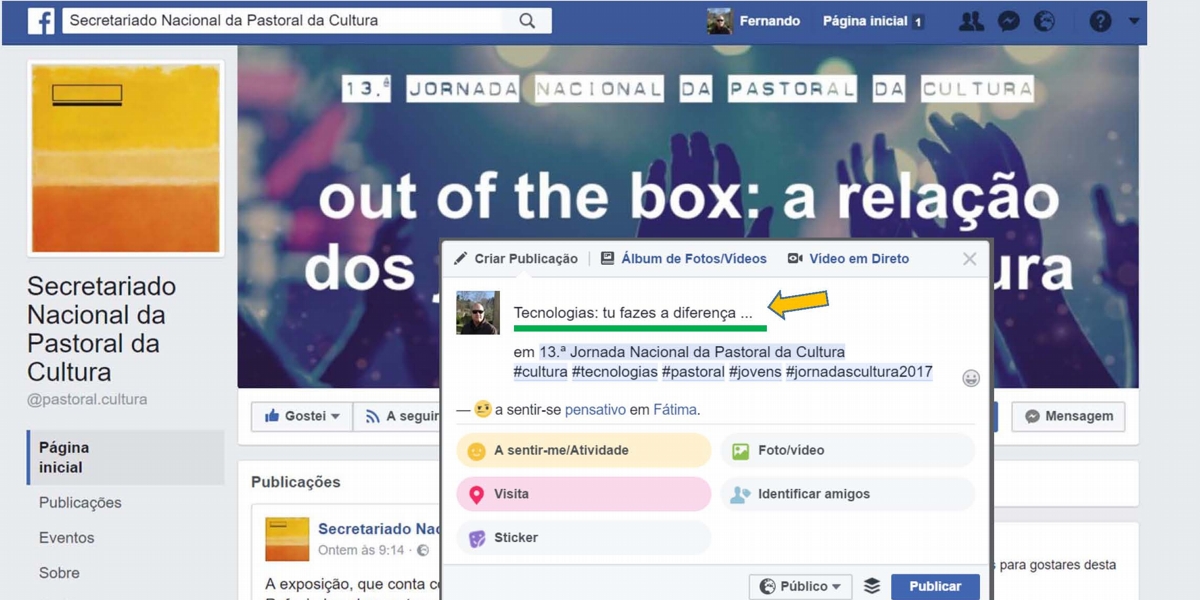
Task: Click the search magnifier icon
Action: click(x=527, y=21)
